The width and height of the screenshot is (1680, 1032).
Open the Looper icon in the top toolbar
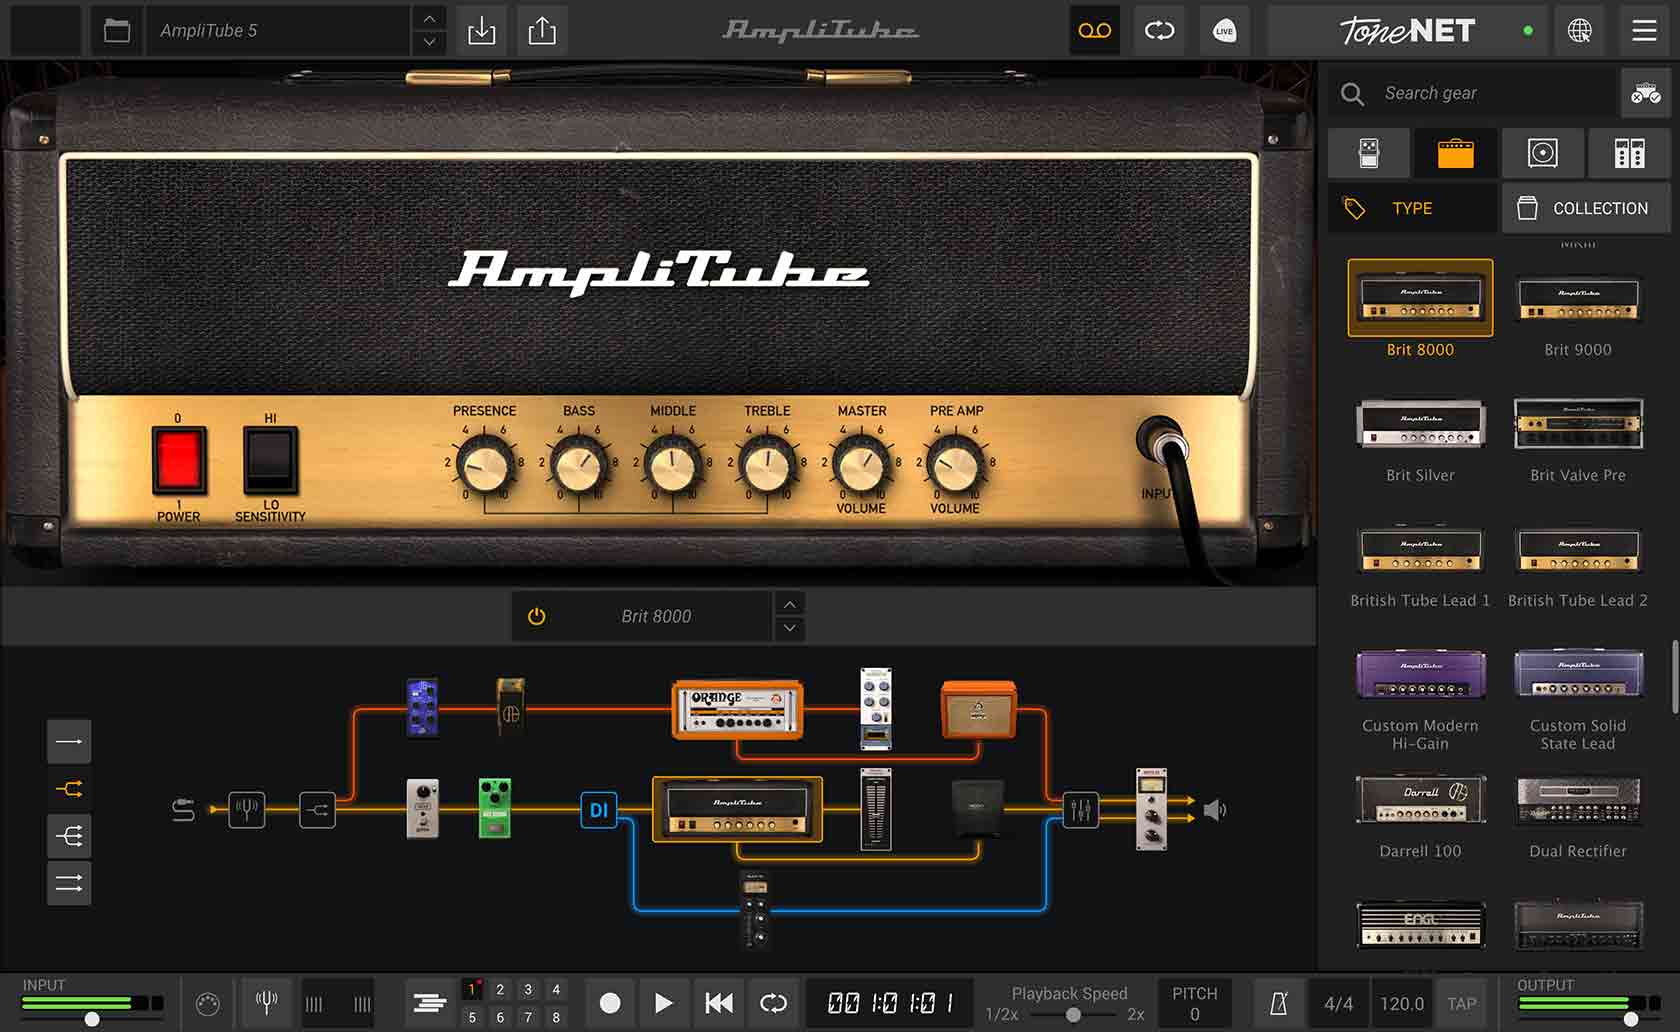[x=1094, y=30]
